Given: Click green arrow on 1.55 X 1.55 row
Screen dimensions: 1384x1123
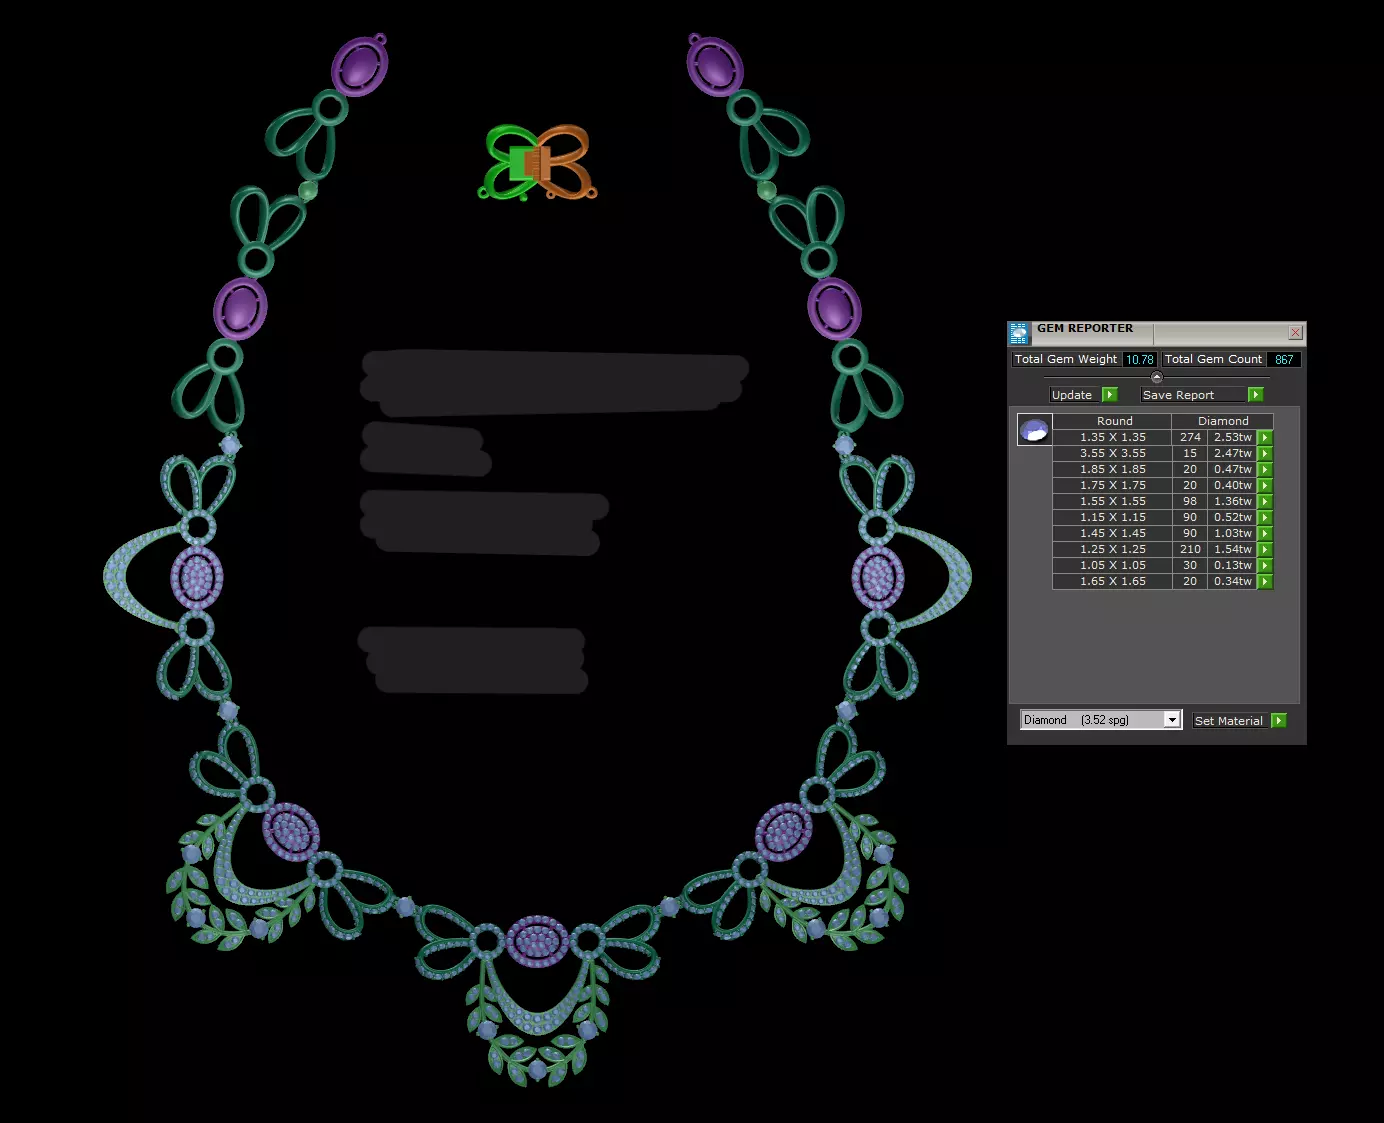Looking at the screenshot, I should point(1265,502).
